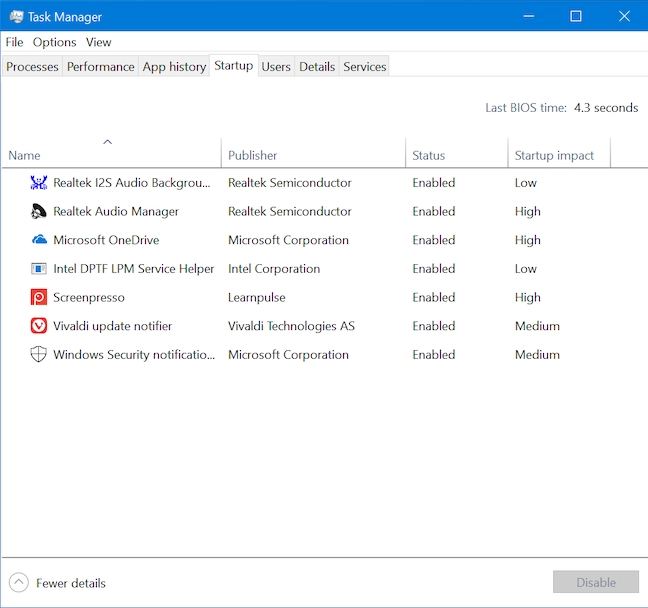Click the Windows Security shield icon

click(39, 354)
